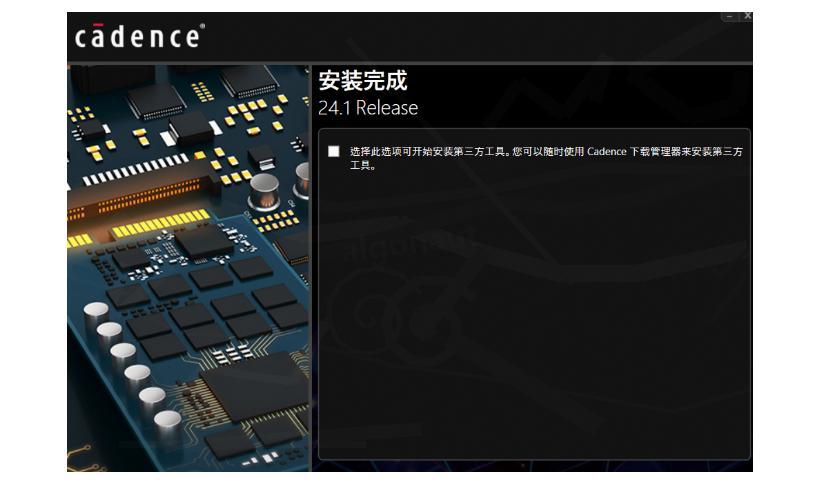The width and height of the screenshot is (820, 485).
Task: Minimize the Cadence installer window
Action: point(730,17)
